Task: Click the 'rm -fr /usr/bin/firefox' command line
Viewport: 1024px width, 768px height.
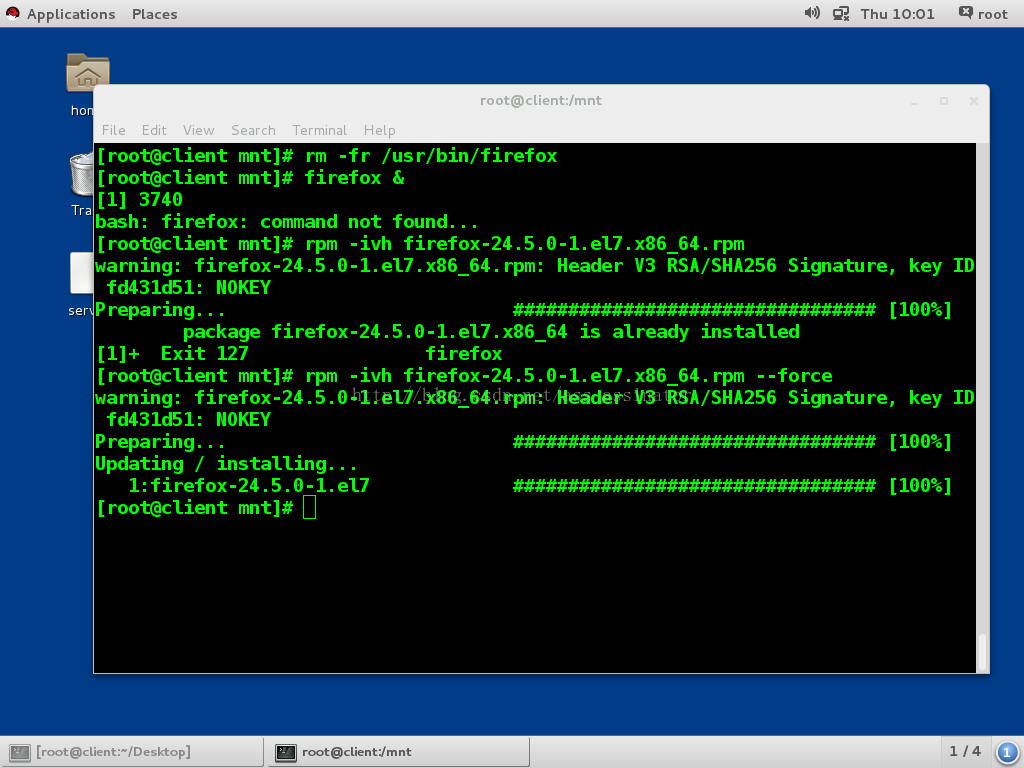Action: point(327,156)
